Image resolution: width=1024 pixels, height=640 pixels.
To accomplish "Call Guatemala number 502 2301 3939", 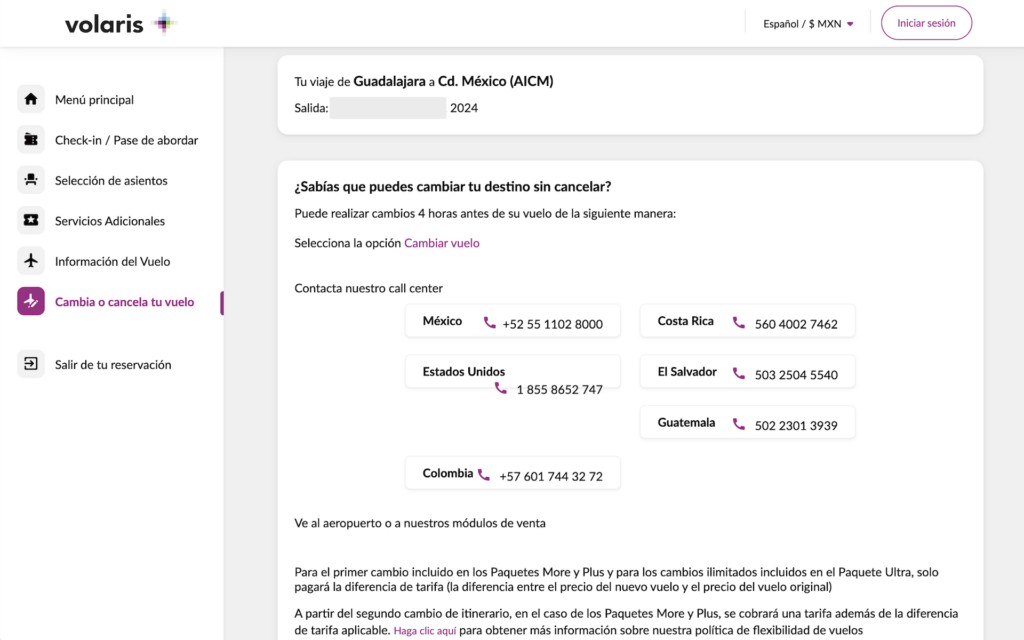I will (x=796, y=426).
